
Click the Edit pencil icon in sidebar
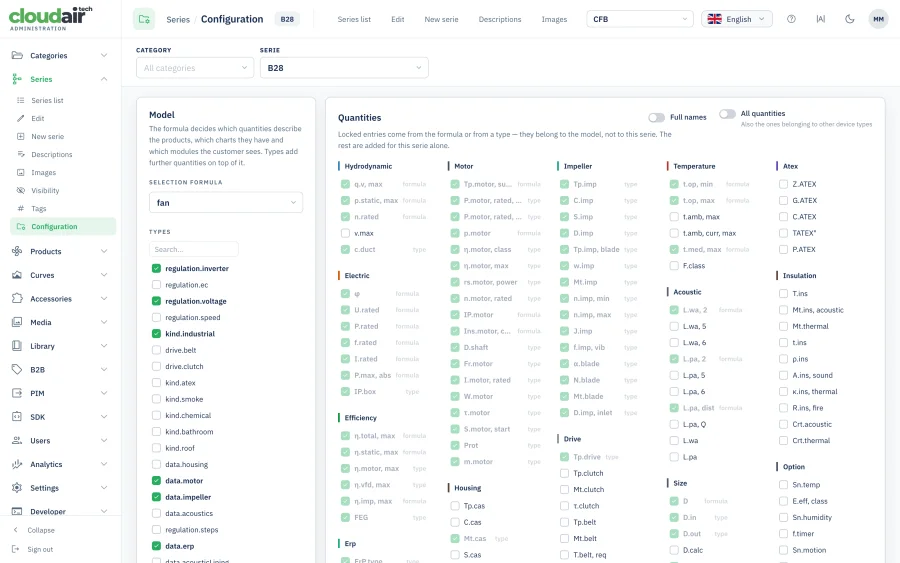click(21, 118)
